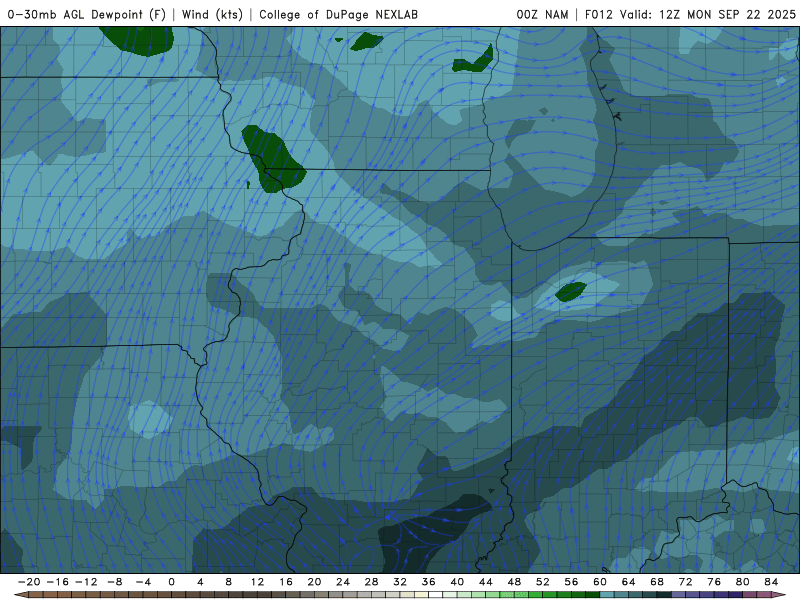
Task: Click the 'Wind (kts)' header label
Action: (x=212, y=14)
